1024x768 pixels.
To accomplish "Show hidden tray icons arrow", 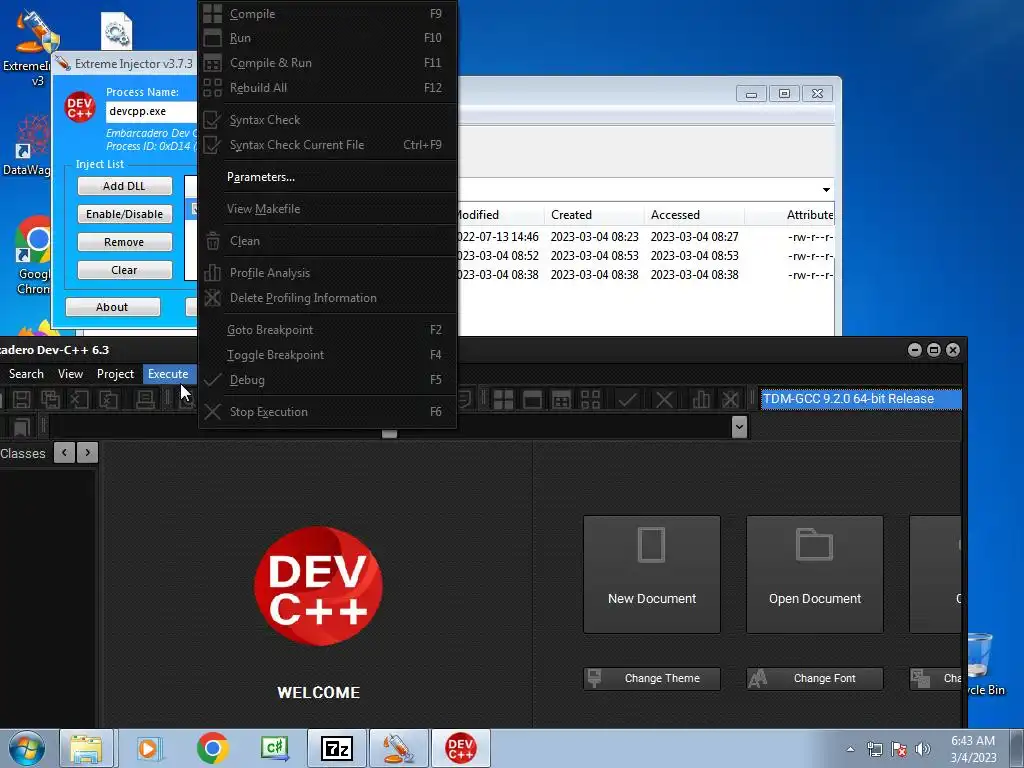I will pyautogui.click(x=850, y=749).
